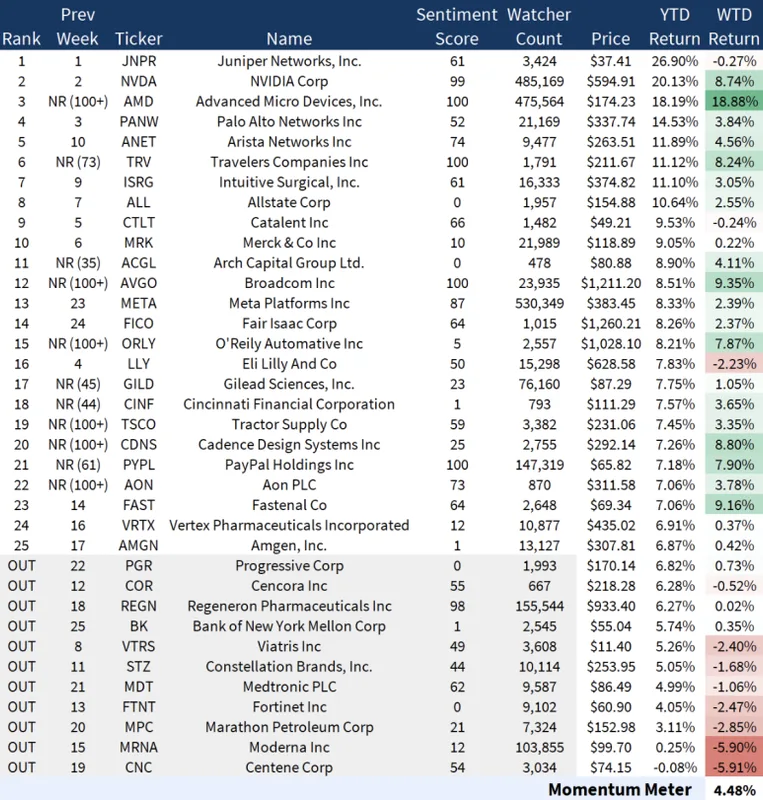Click the Watcher Count column header
Viewport: 763px width, 800px height.
pos(539,27)
